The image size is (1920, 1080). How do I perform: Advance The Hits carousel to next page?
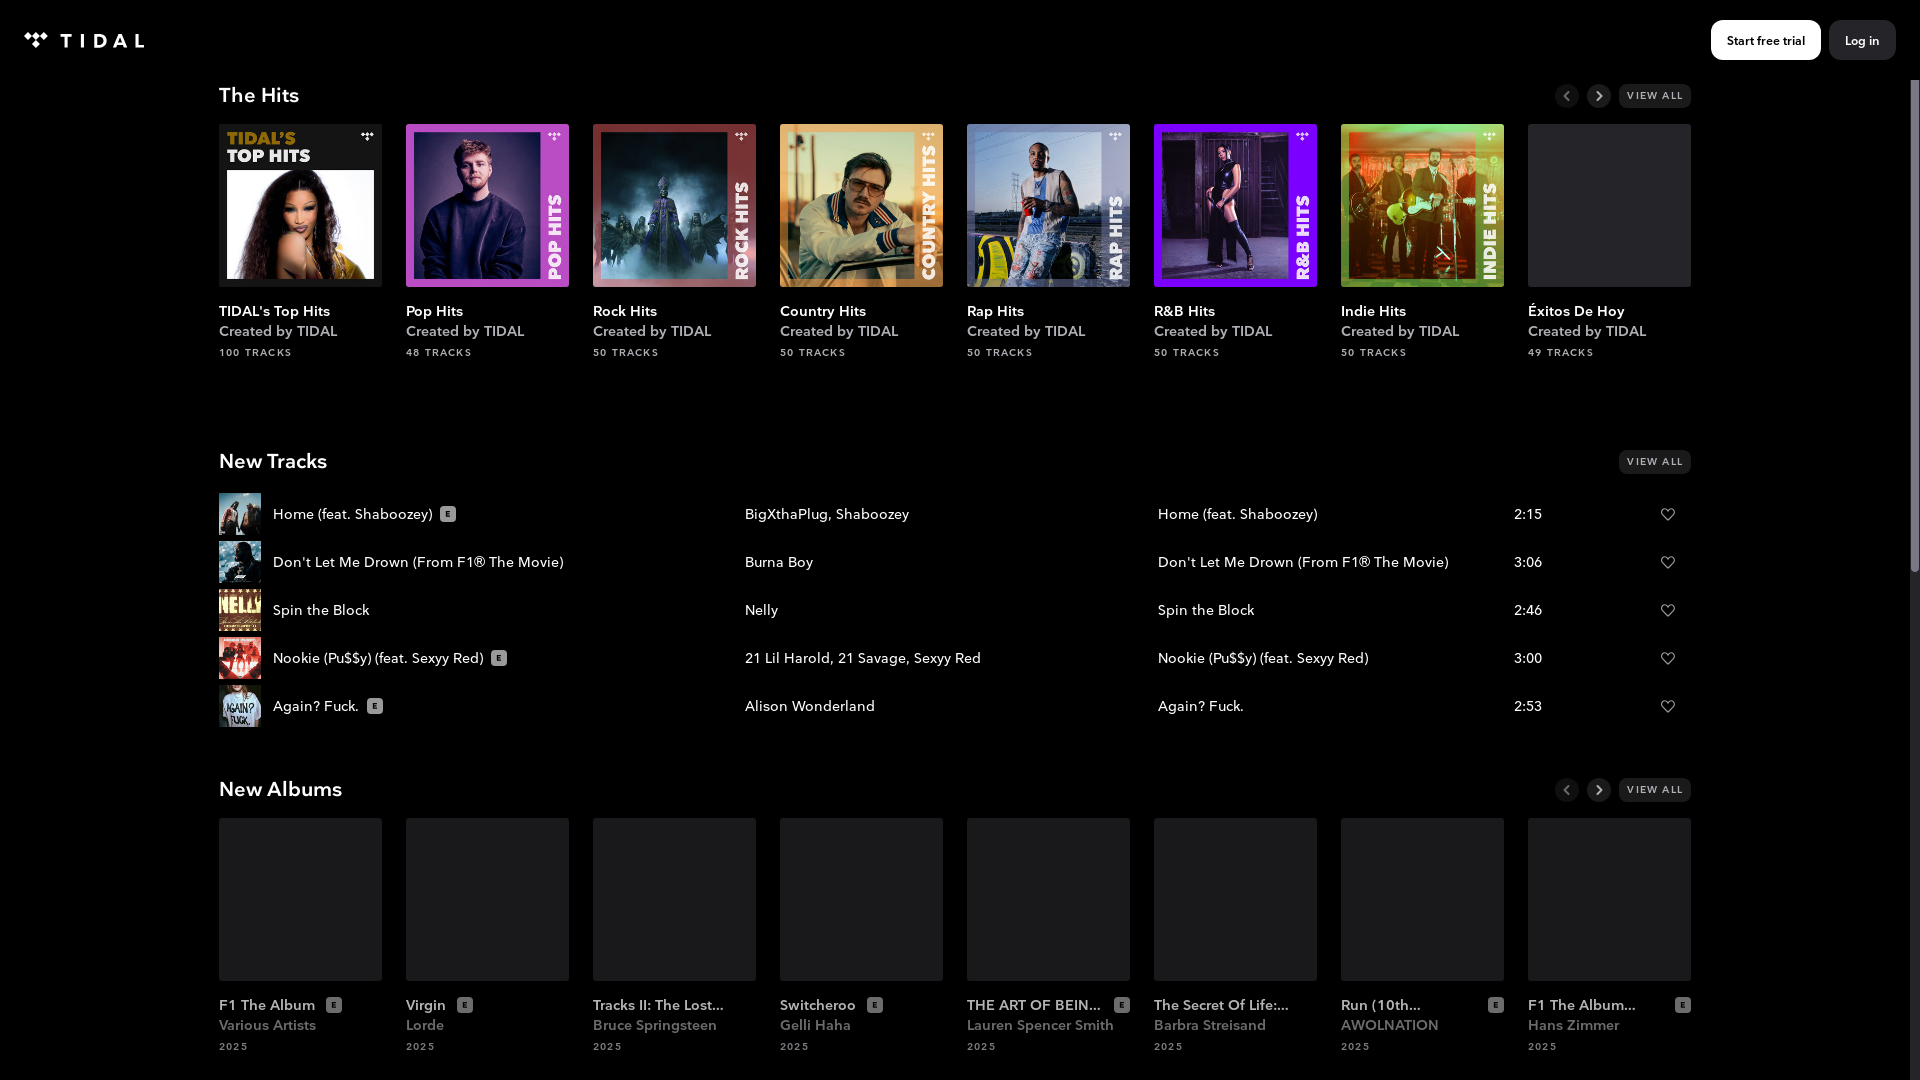tap(1599, 96)
